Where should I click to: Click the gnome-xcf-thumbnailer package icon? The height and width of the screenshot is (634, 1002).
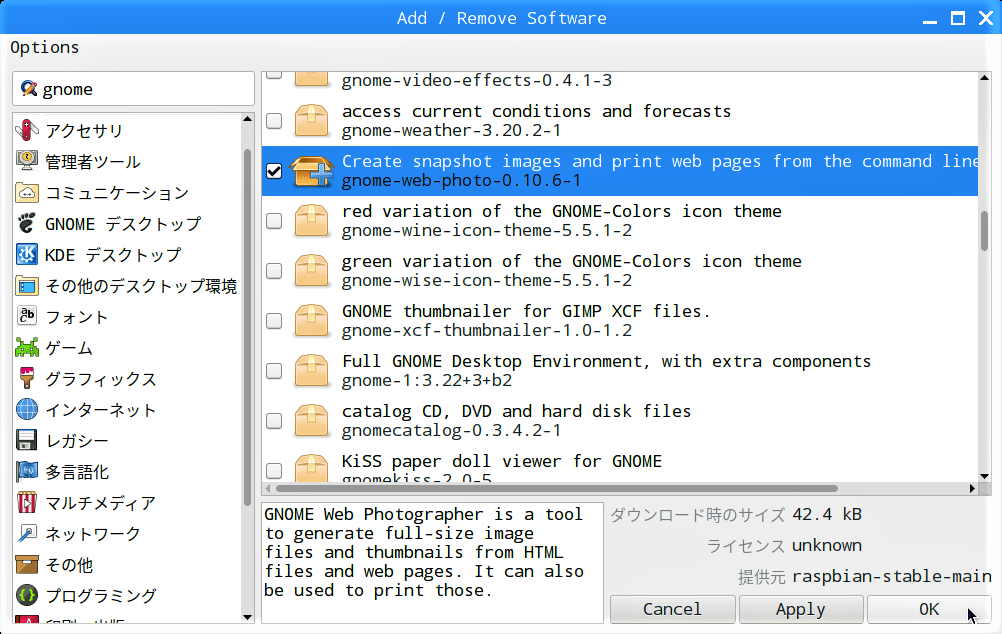tap(311, 320)
